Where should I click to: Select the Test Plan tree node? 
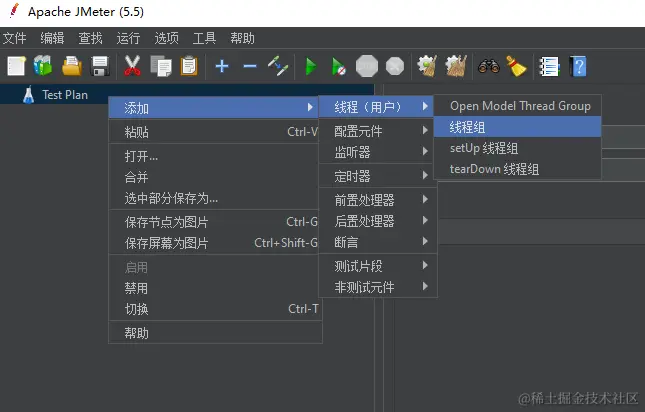click(65, 95)
